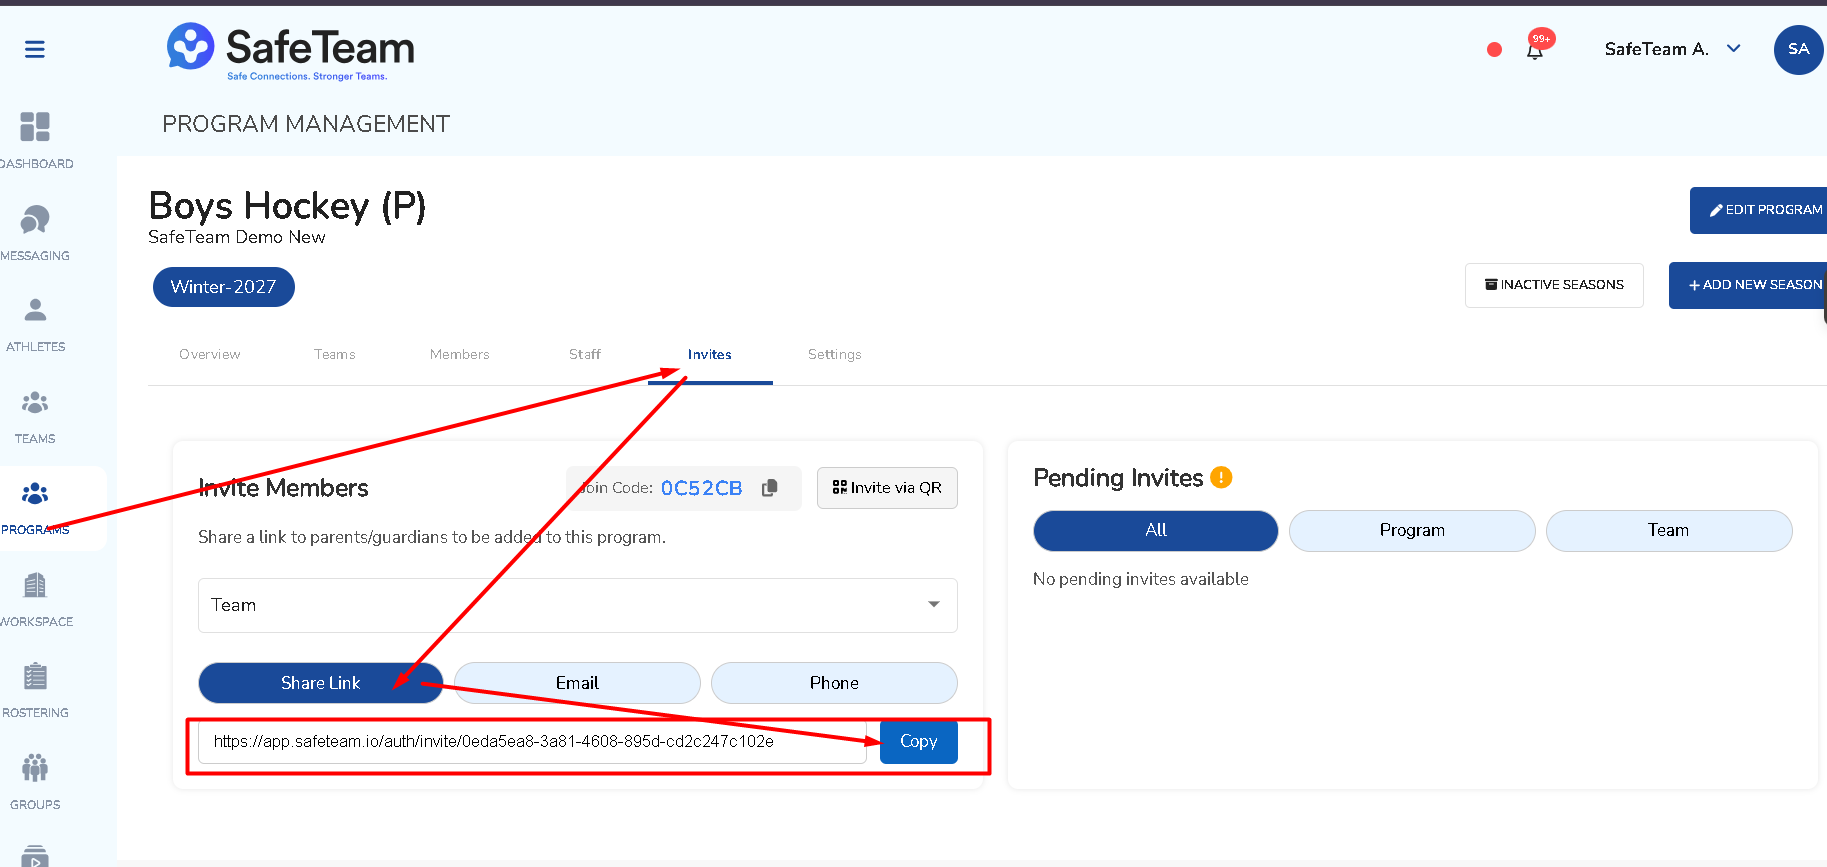
Task: Click the SafeTeam Demo New subtitle
Action: pyautogui.click(x=237, y=237)
